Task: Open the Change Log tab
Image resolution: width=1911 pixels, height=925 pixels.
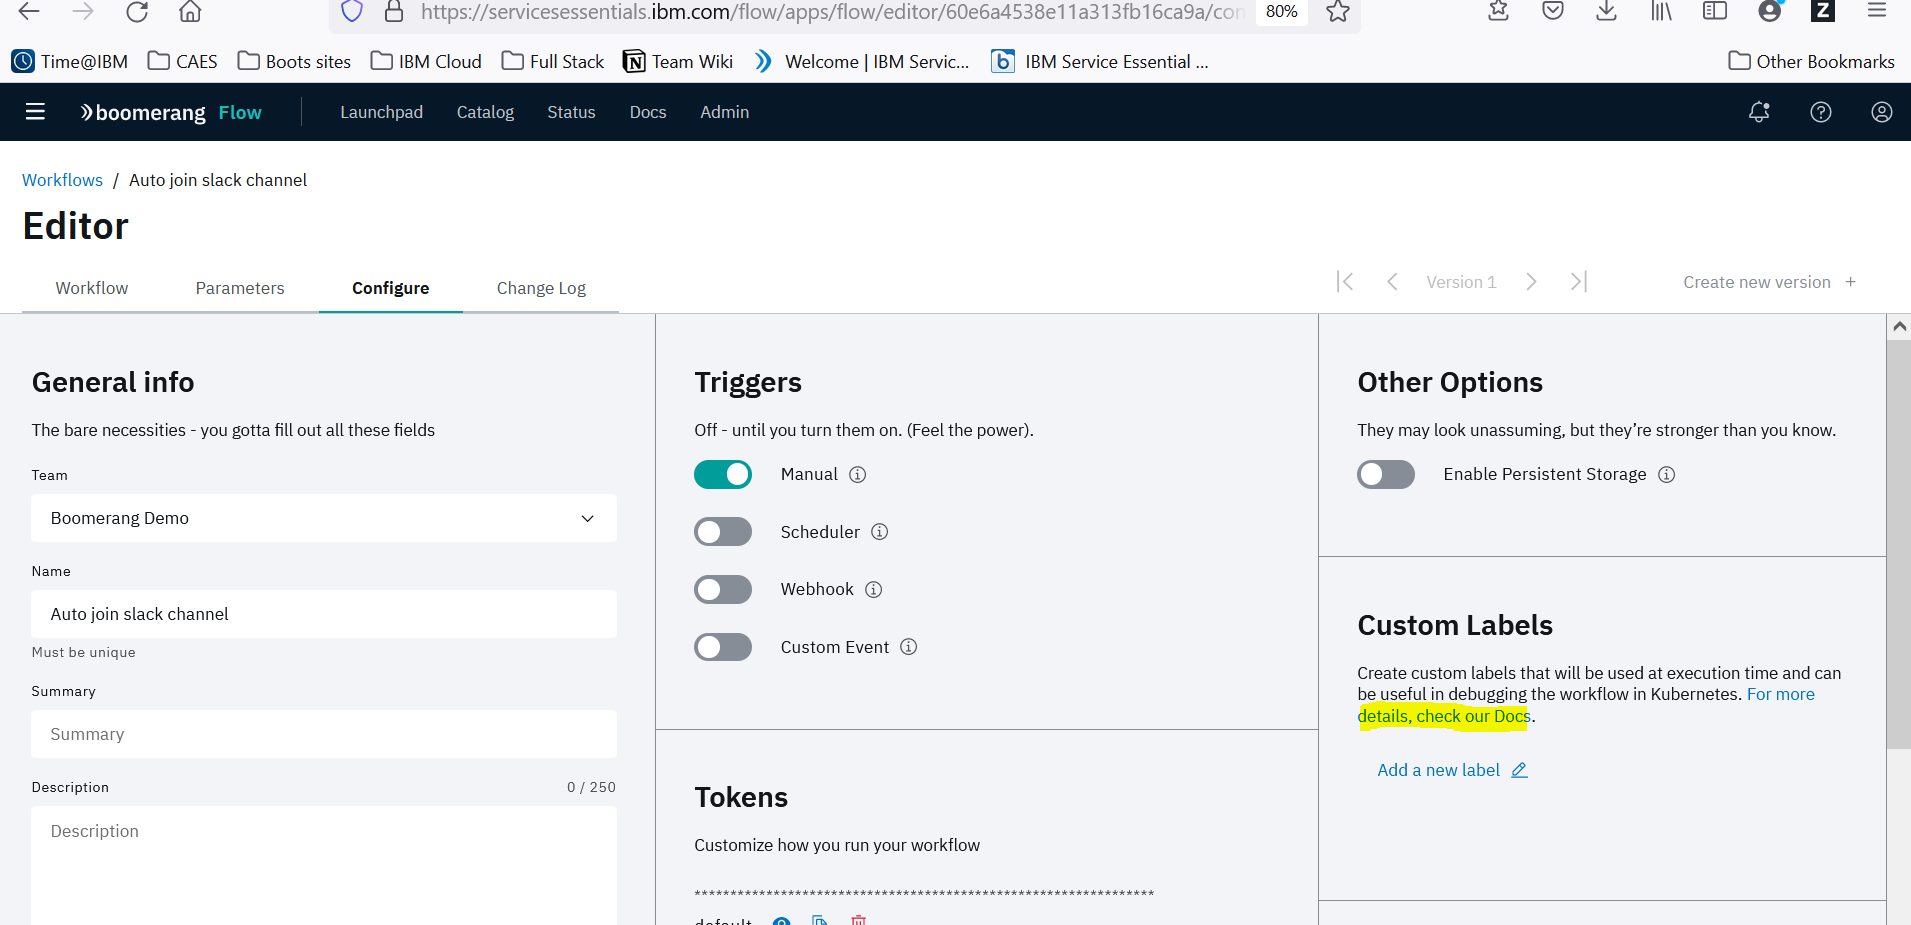Action: coord(541,288)
